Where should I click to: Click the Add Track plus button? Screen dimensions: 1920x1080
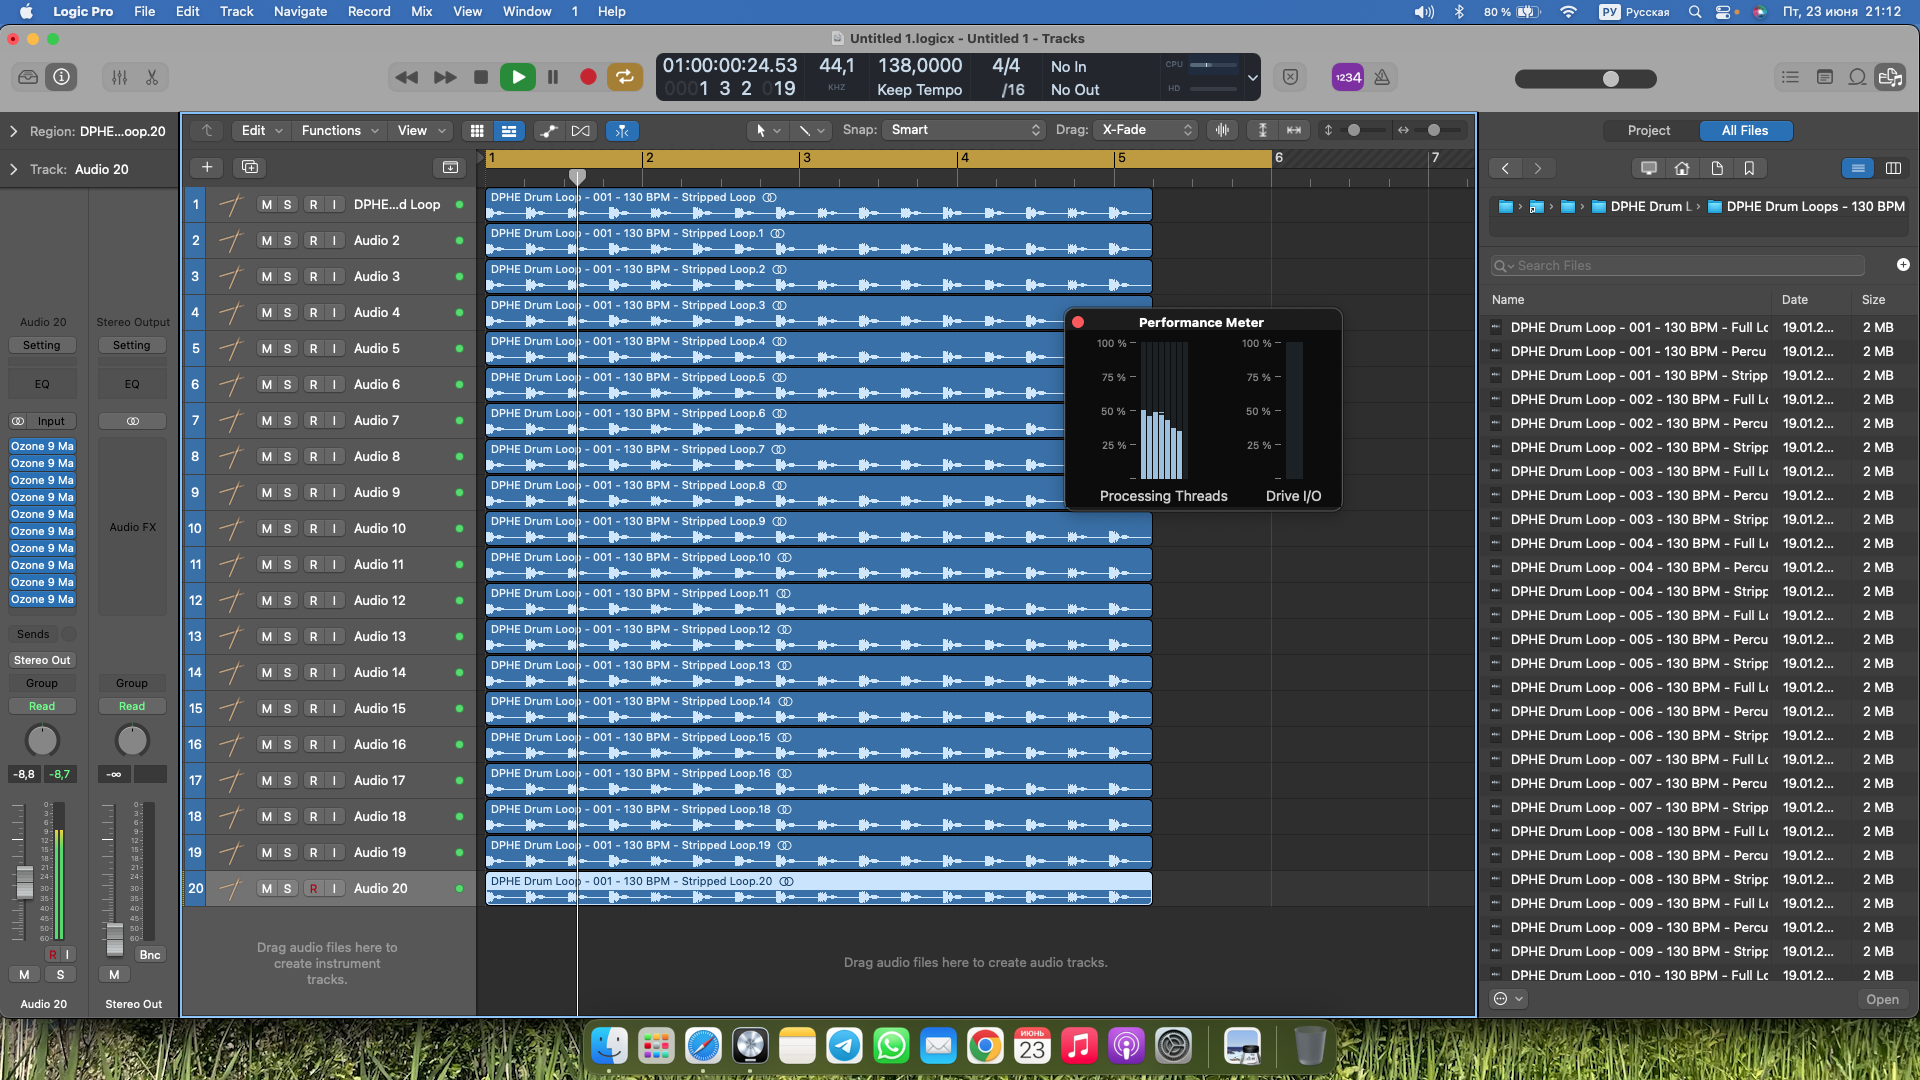(207, 167)
